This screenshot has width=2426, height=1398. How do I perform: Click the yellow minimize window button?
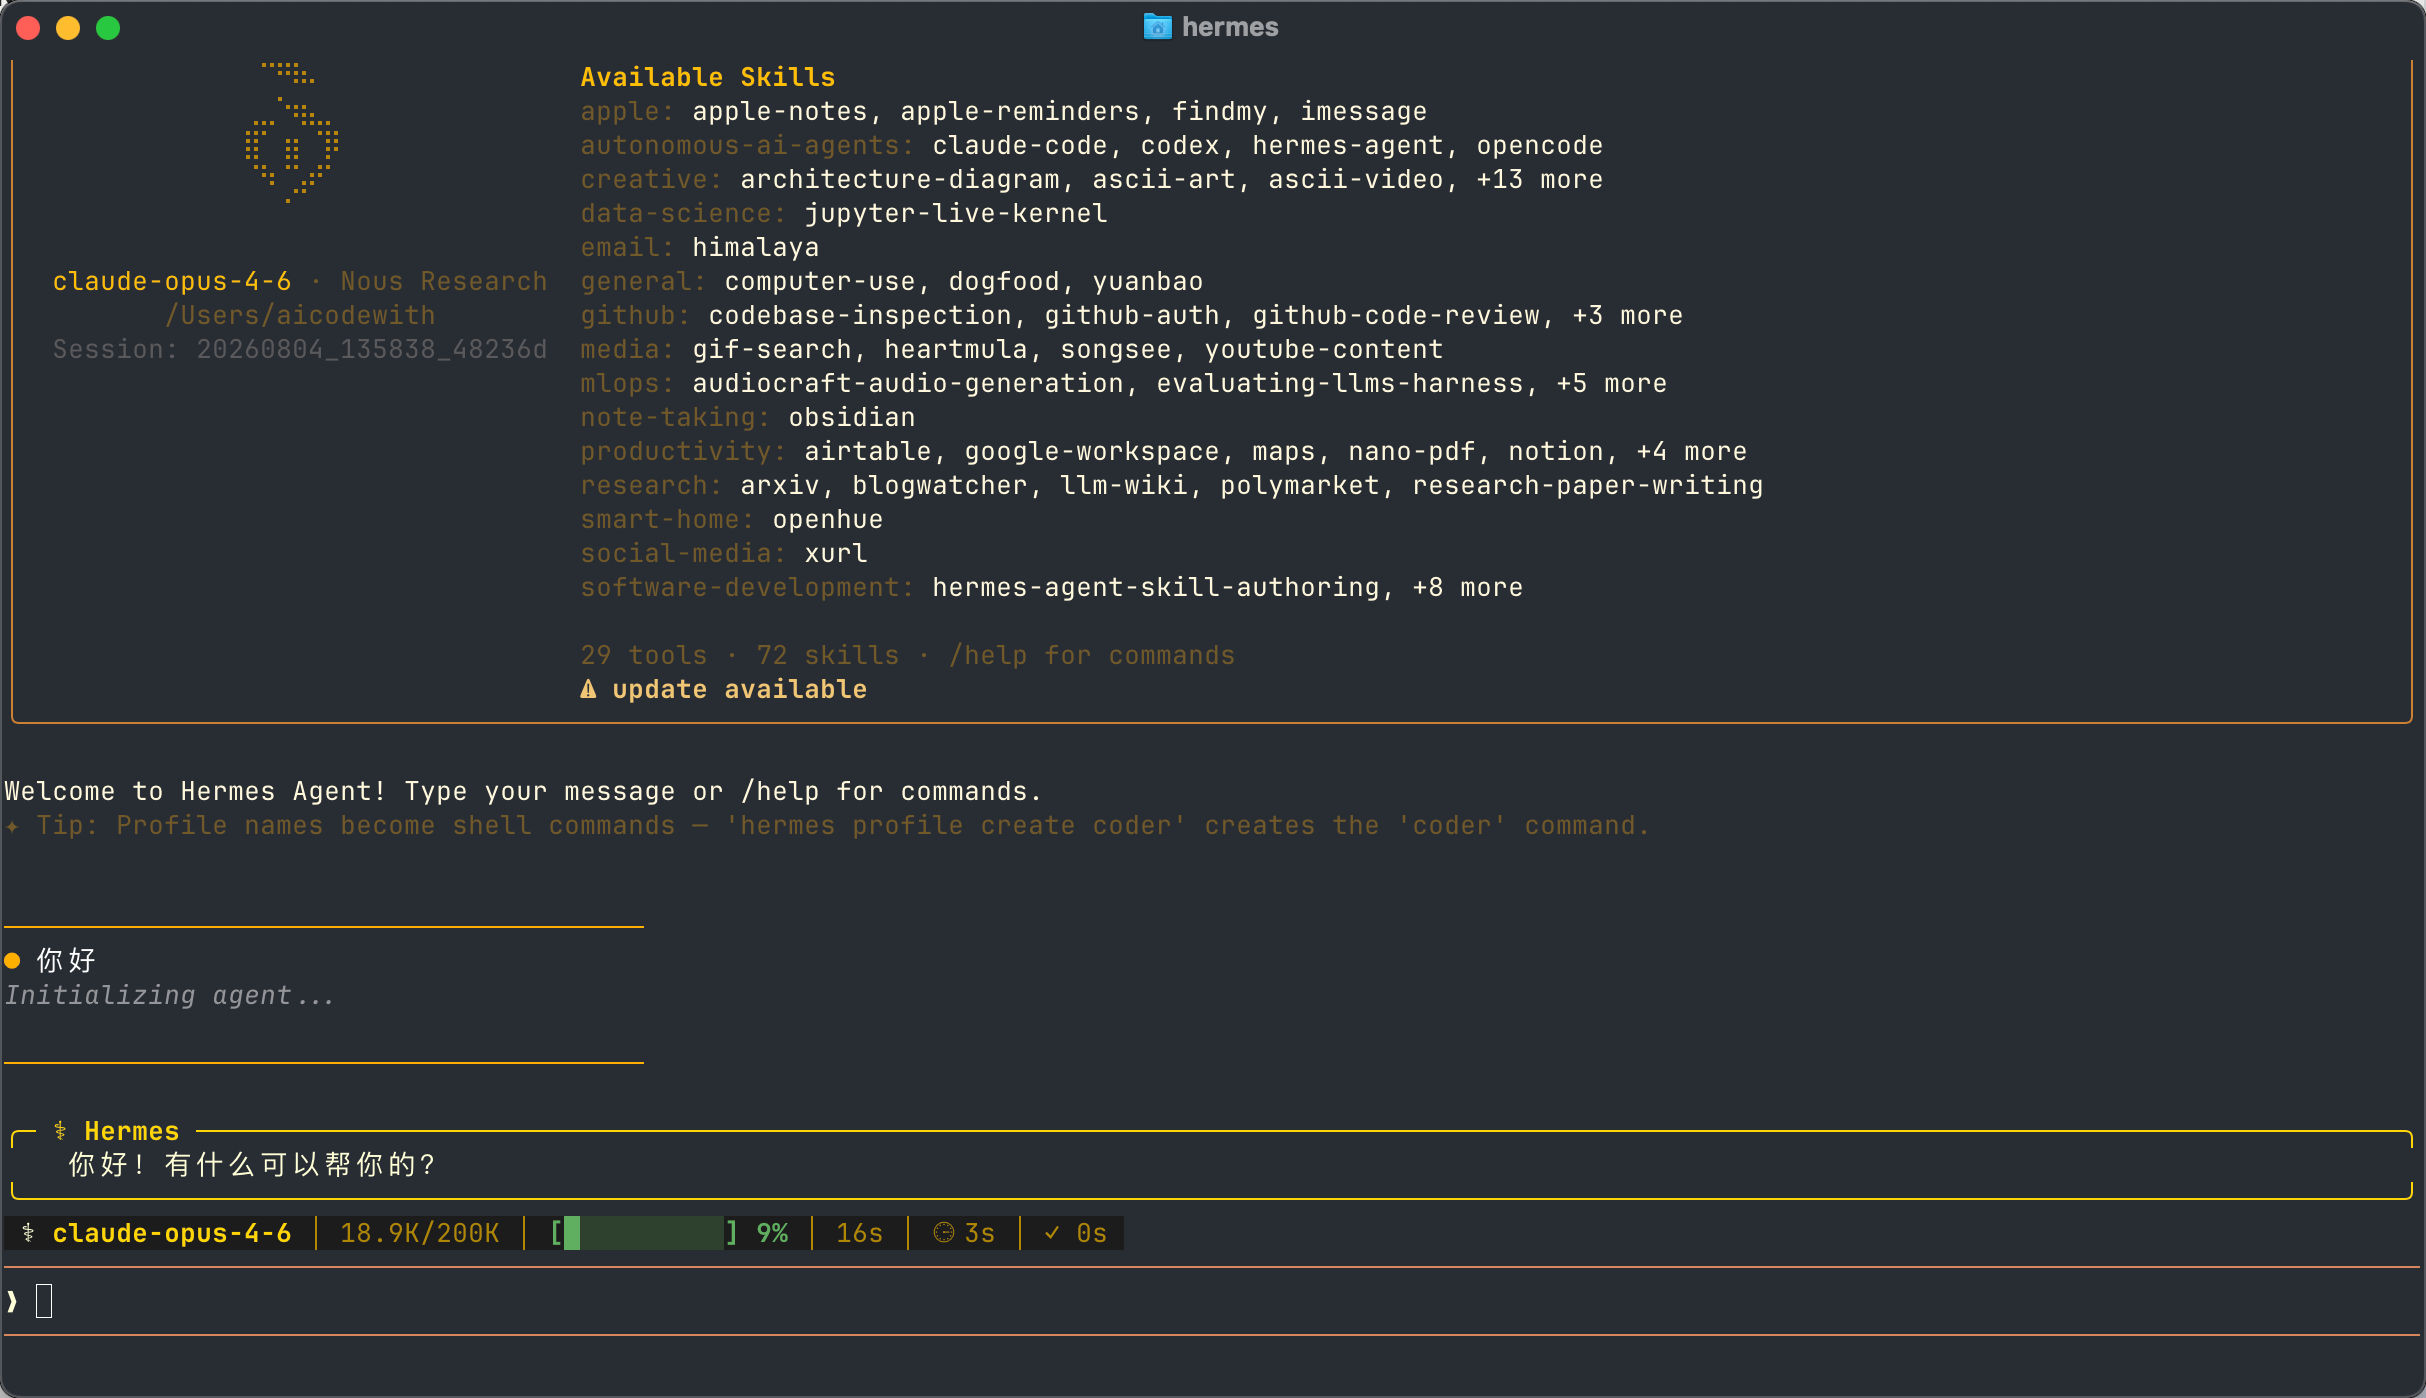(68, 28)
